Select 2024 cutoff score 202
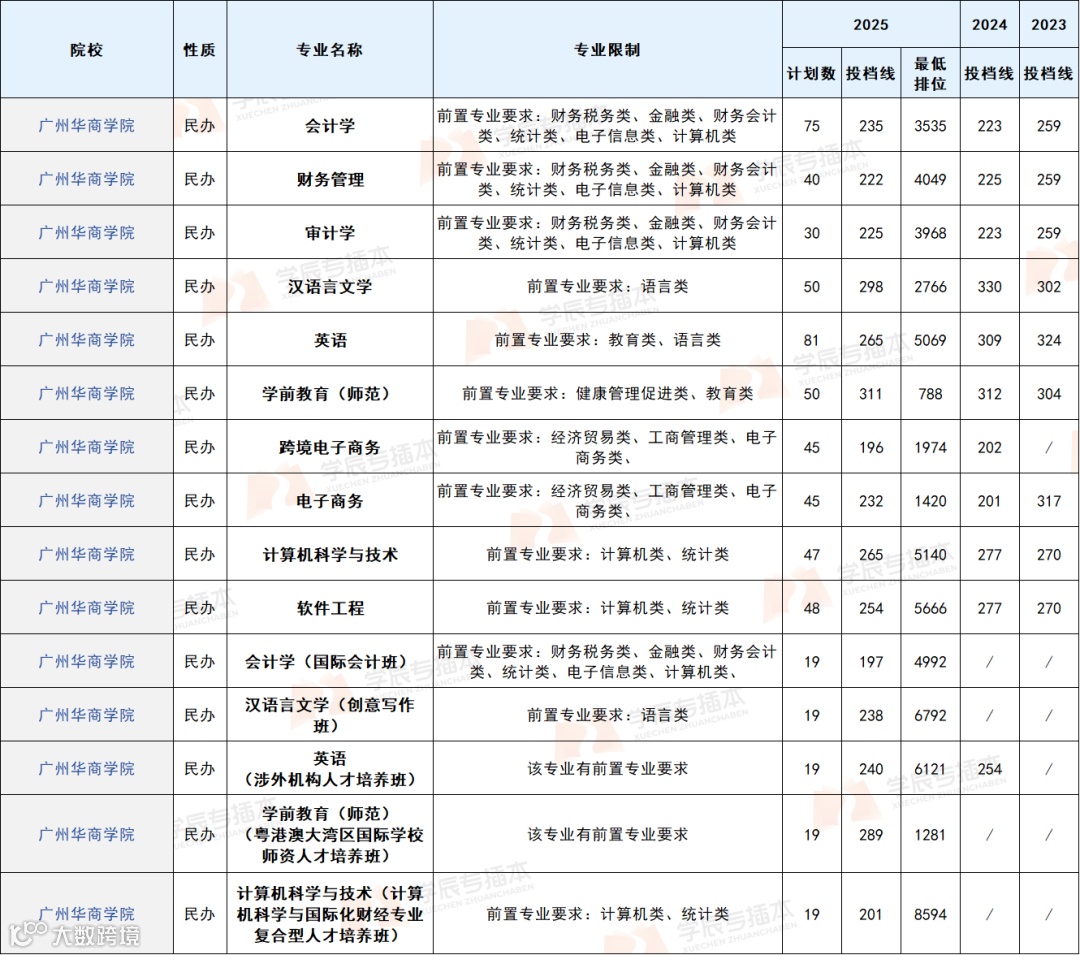Viewport: 1080px width, 955px height. (989, 447)
